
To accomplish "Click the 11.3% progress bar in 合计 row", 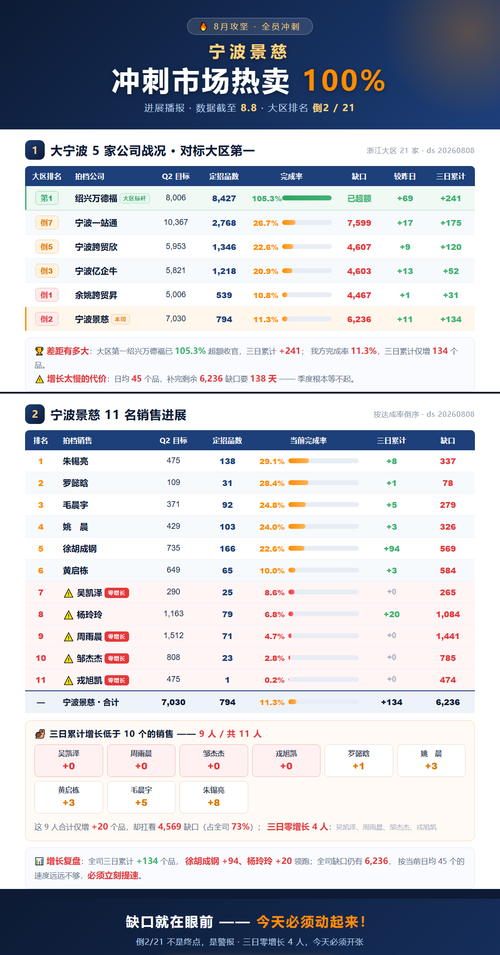I will 323,702.
